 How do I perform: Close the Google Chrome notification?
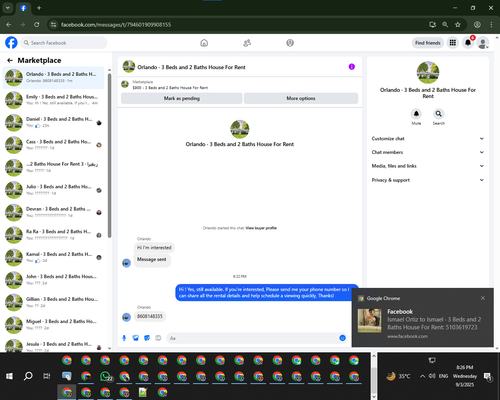tap(483, 298)
